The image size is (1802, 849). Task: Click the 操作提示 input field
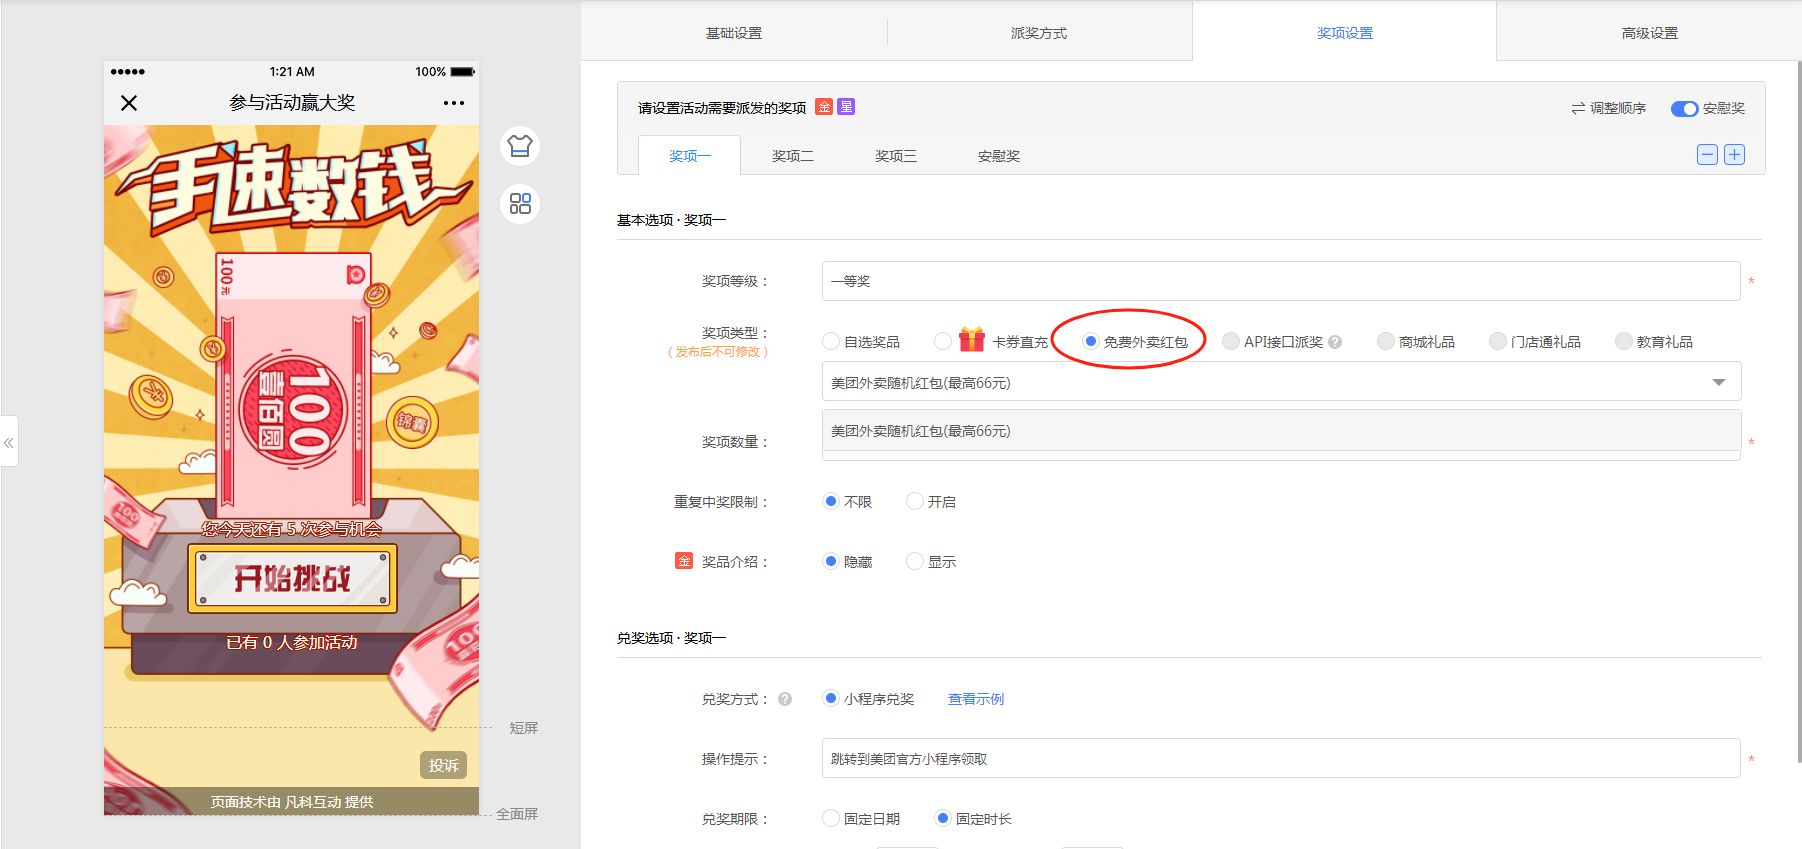tap(1280, 759)
